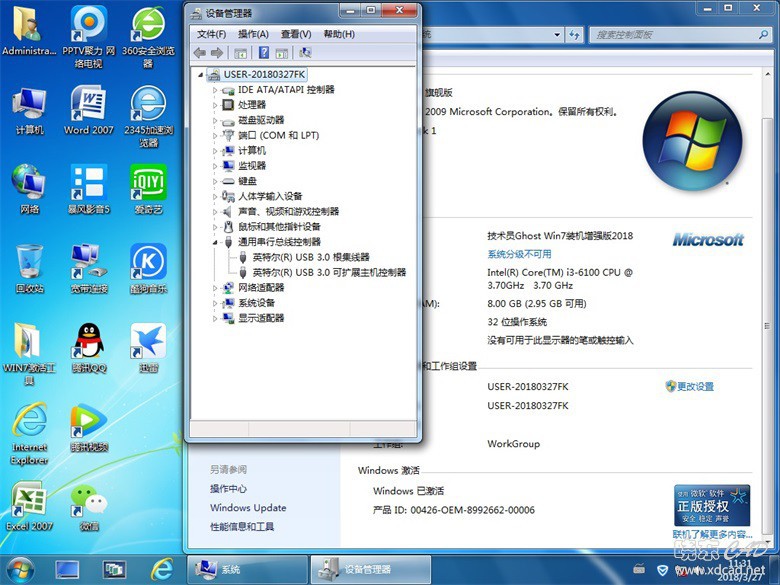This screenshot has height=585, width=780.
Task: Expand the 显示适配器 node
Action: point(215,318)
